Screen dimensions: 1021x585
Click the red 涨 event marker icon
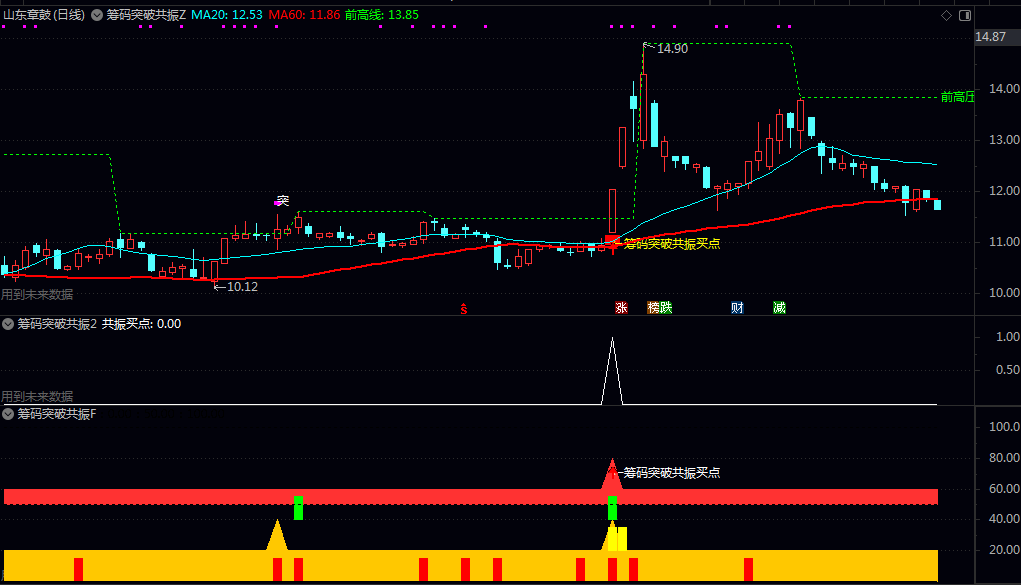tap(621, 307)
